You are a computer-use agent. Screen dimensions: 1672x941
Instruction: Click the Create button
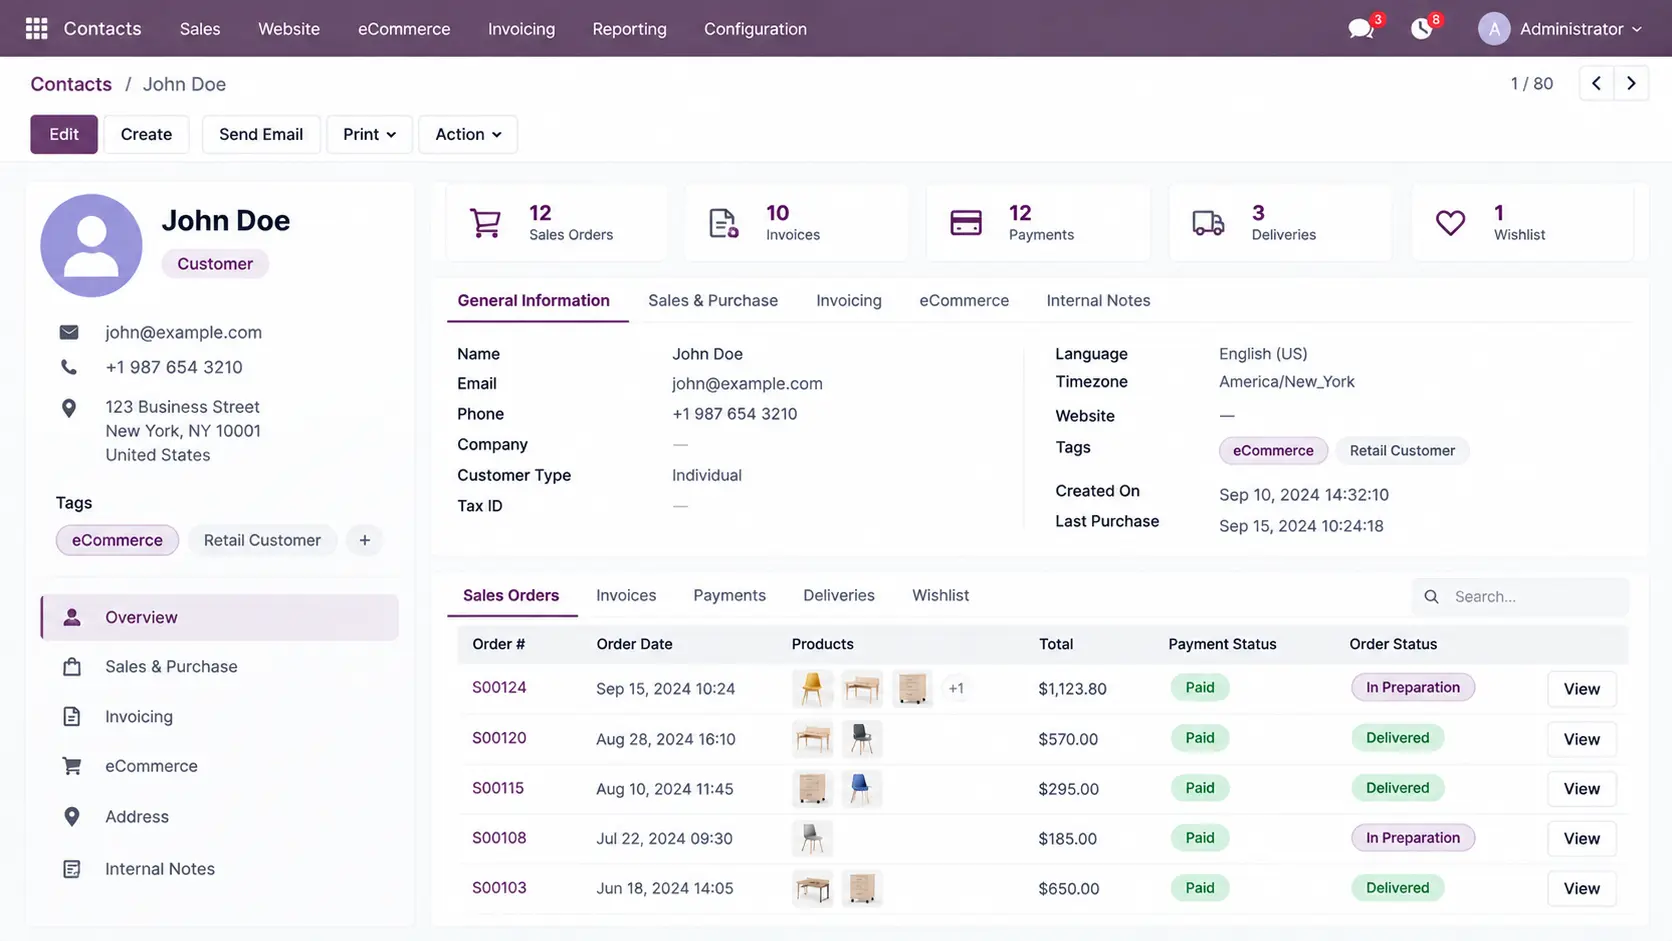click(x=146, y=134)
